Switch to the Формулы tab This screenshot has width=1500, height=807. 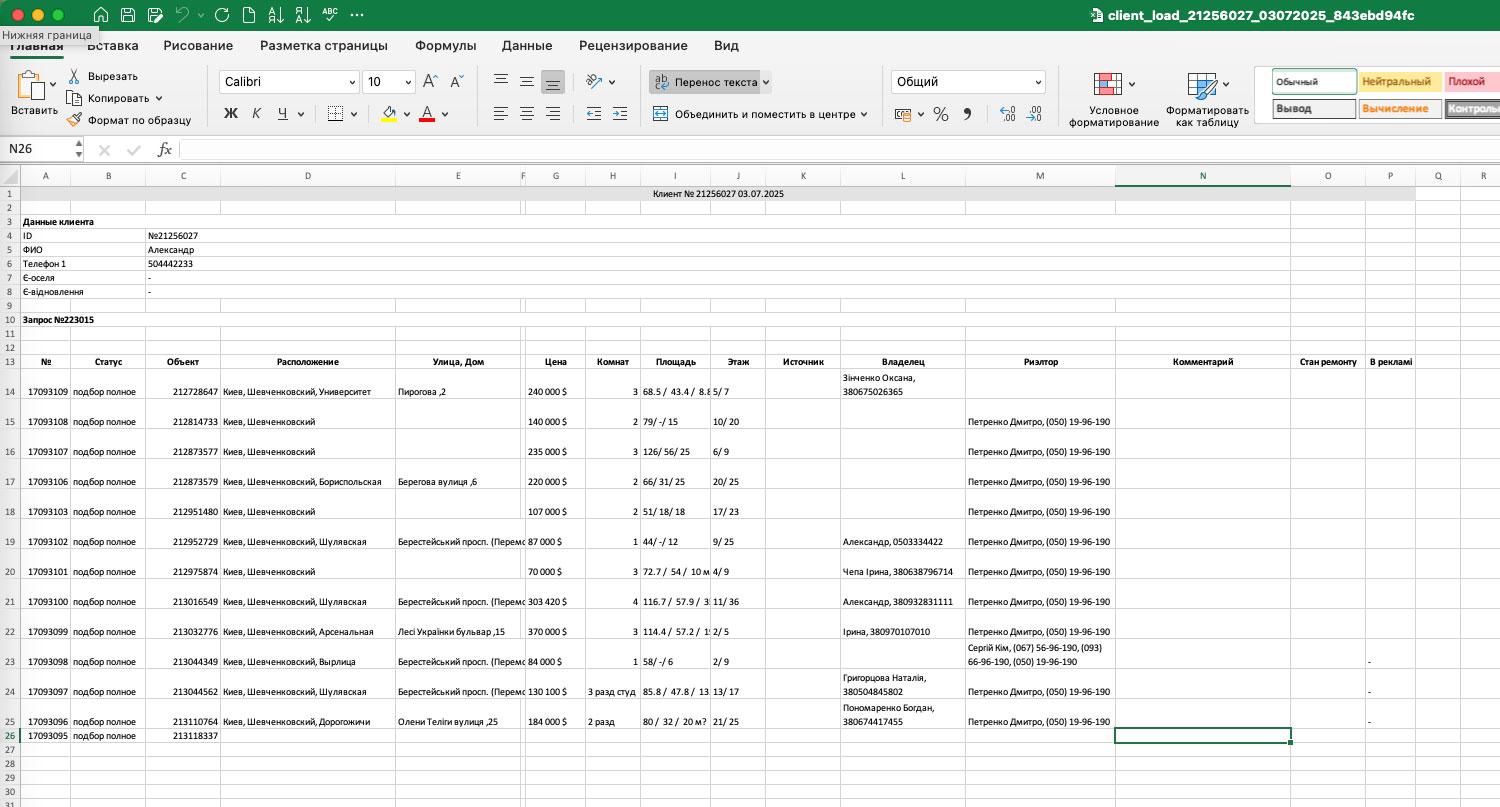point(445,46)
